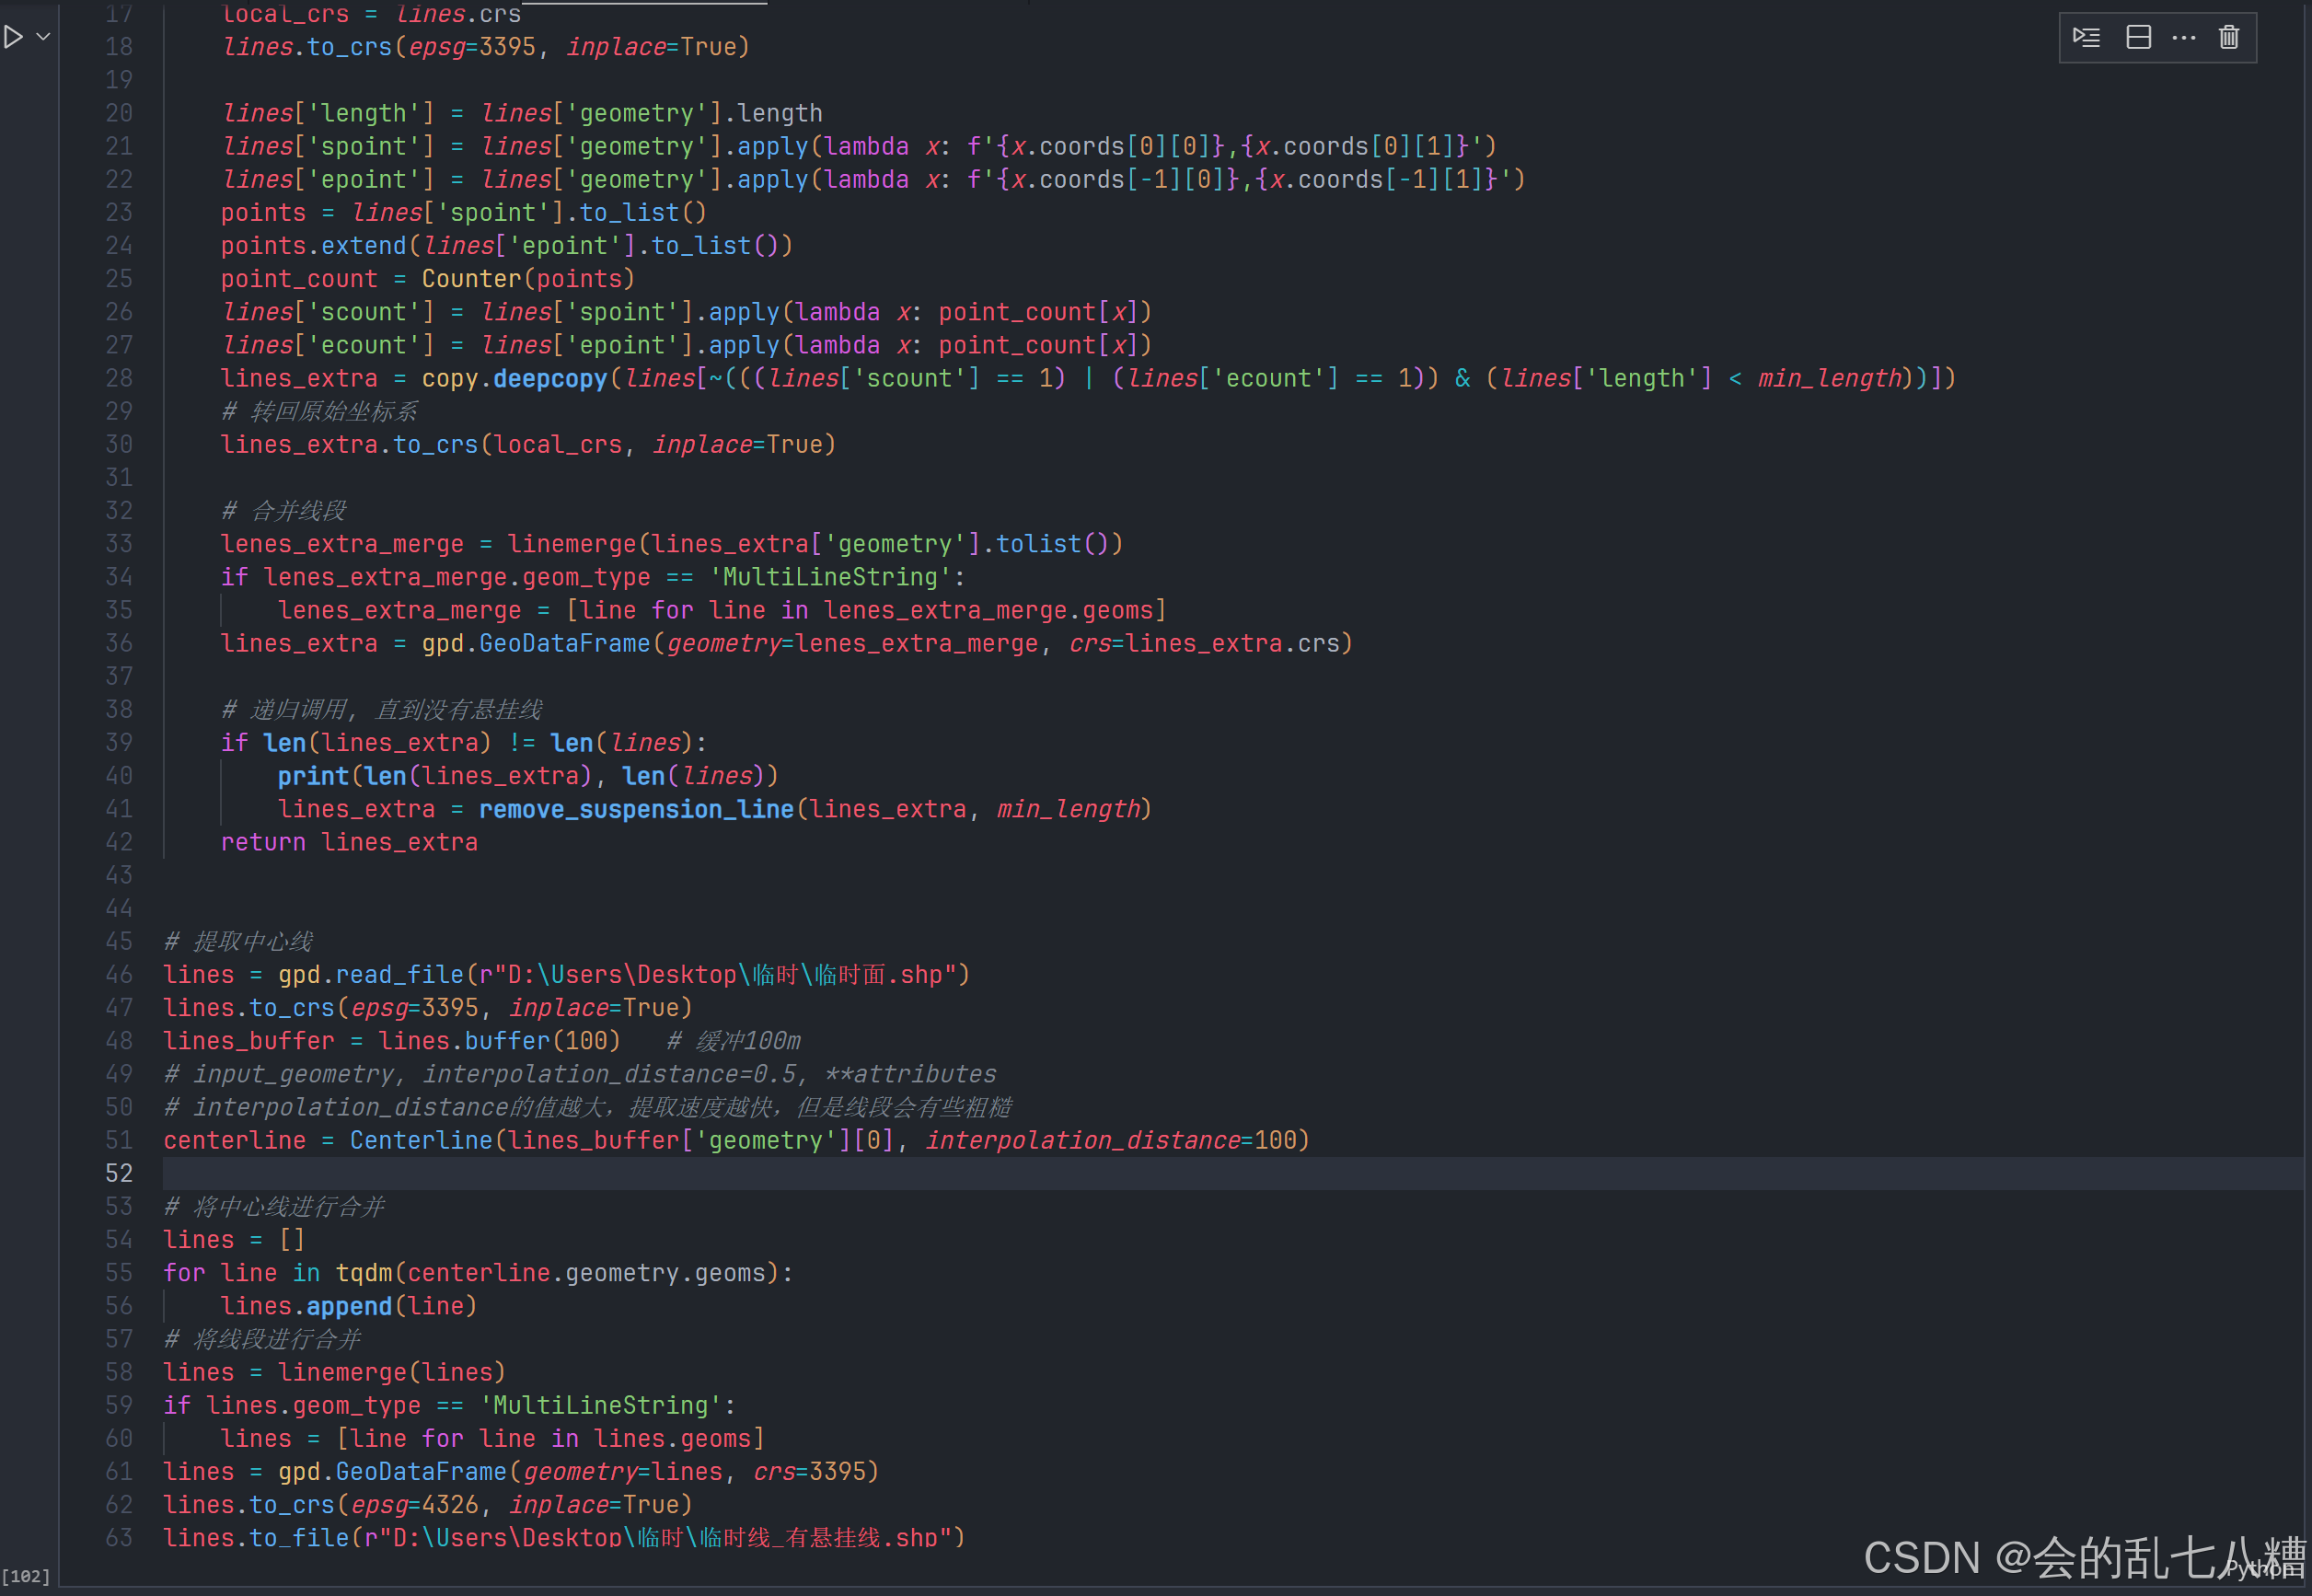Viewport: 2312px width, 1596px height.
Task: Click Counter on line 25
Action: point(472,279)
